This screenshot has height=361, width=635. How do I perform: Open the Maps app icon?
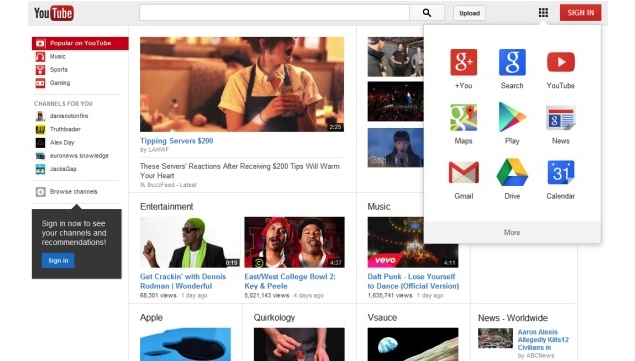pyautogui.click(x=463, y=117)
